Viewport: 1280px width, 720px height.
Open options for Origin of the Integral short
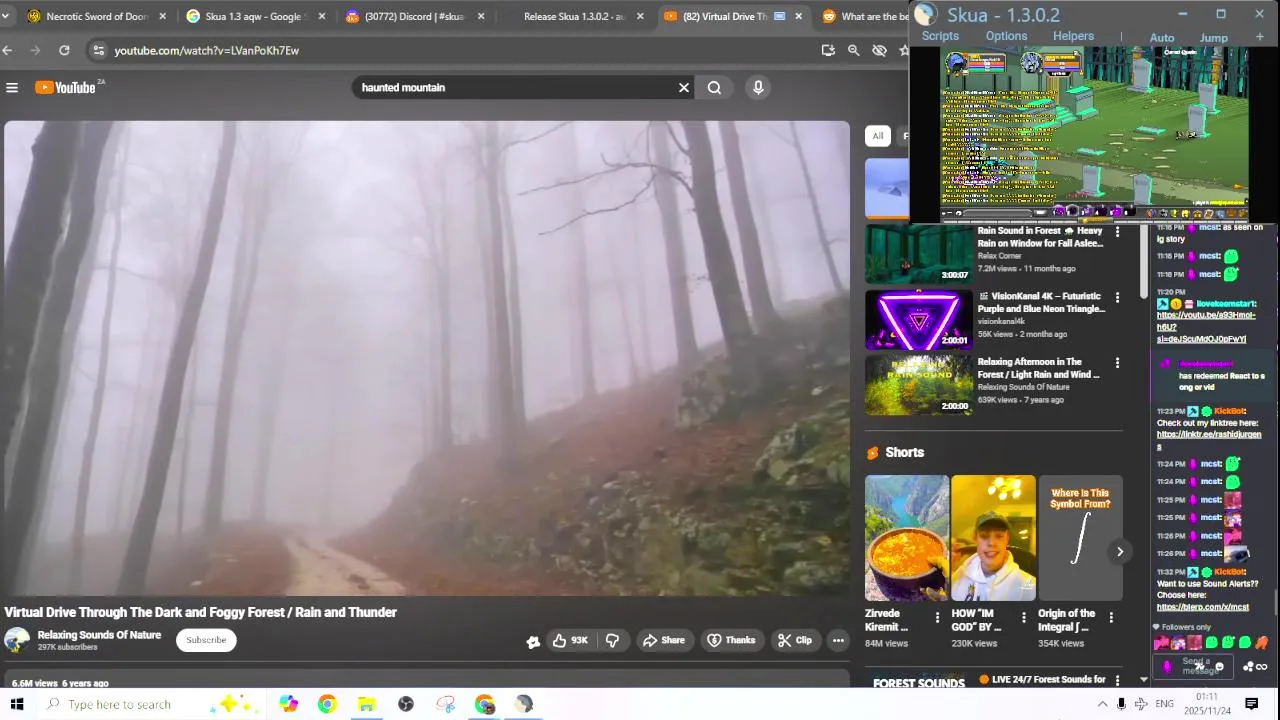(x=1110, y=618)
